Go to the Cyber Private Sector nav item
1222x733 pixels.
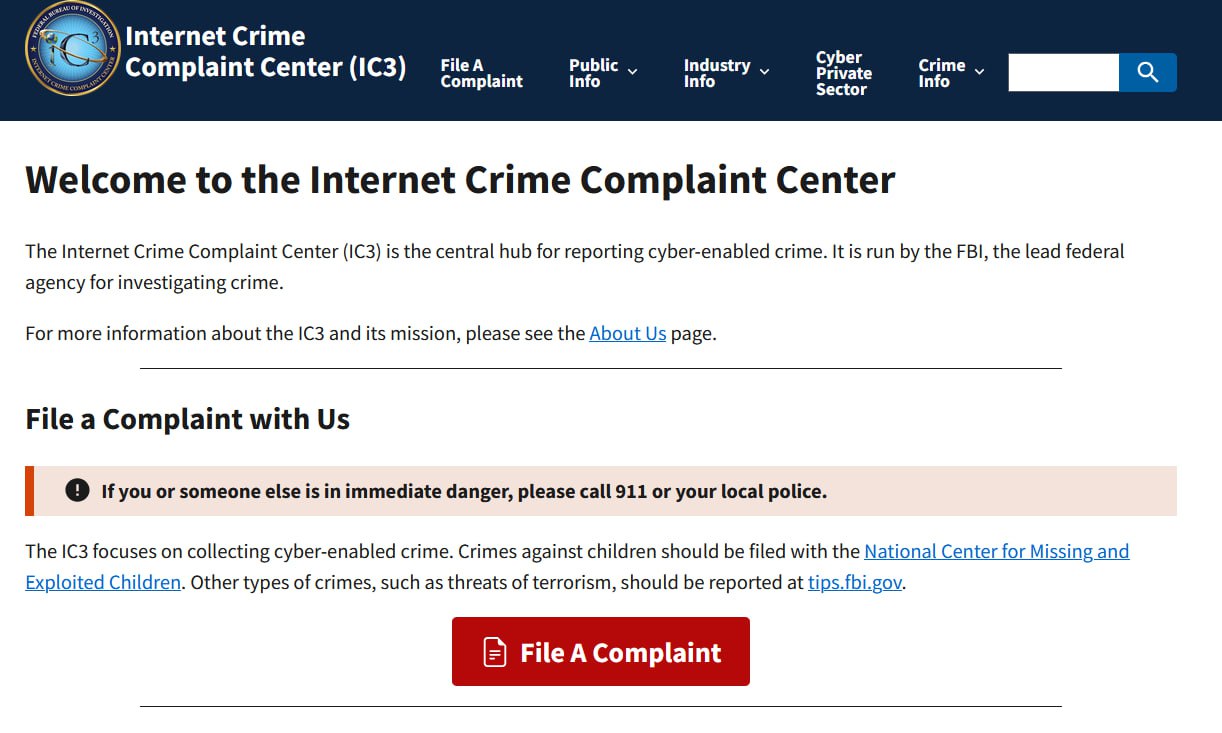(x=843, y=73)
